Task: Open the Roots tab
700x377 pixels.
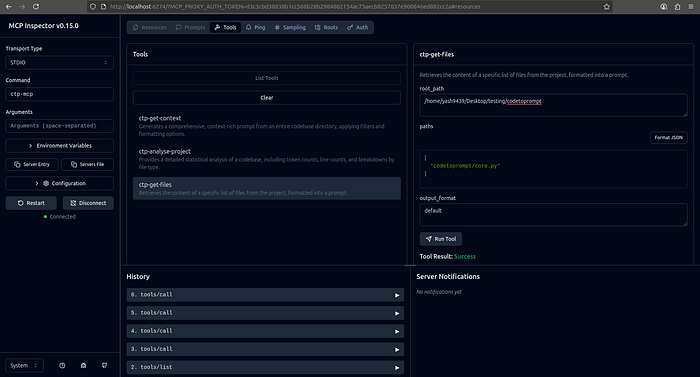Action: pyautogui.click(x=326, y=27)
